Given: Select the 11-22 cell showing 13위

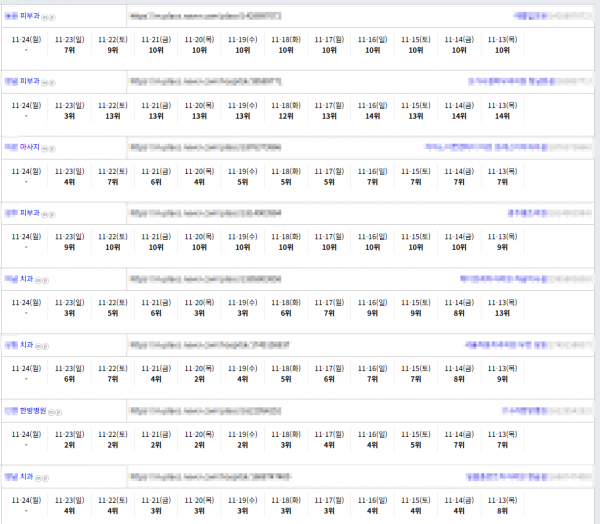Looking at the screenshot, I should [113, 111].
